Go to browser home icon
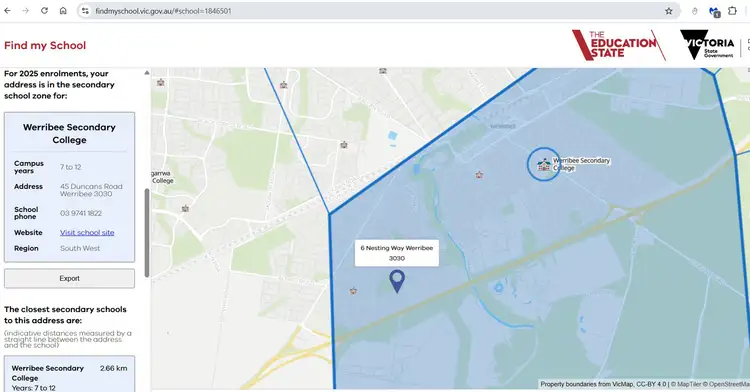 (63, 11)
